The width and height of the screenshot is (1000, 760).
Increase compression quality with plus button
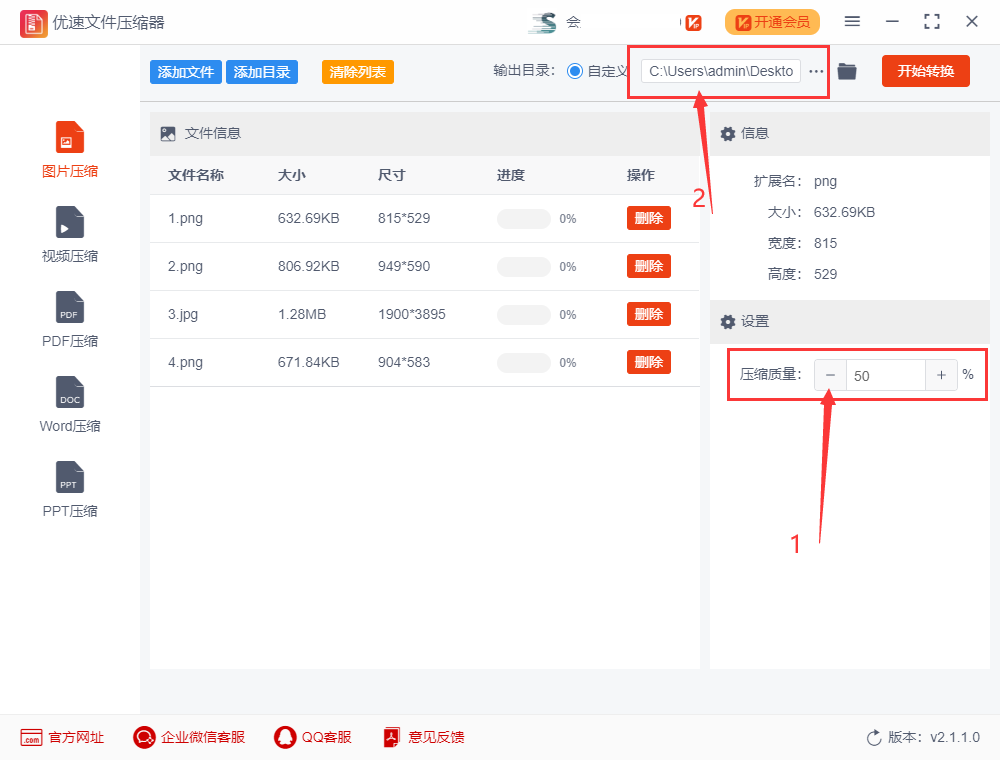941,376
